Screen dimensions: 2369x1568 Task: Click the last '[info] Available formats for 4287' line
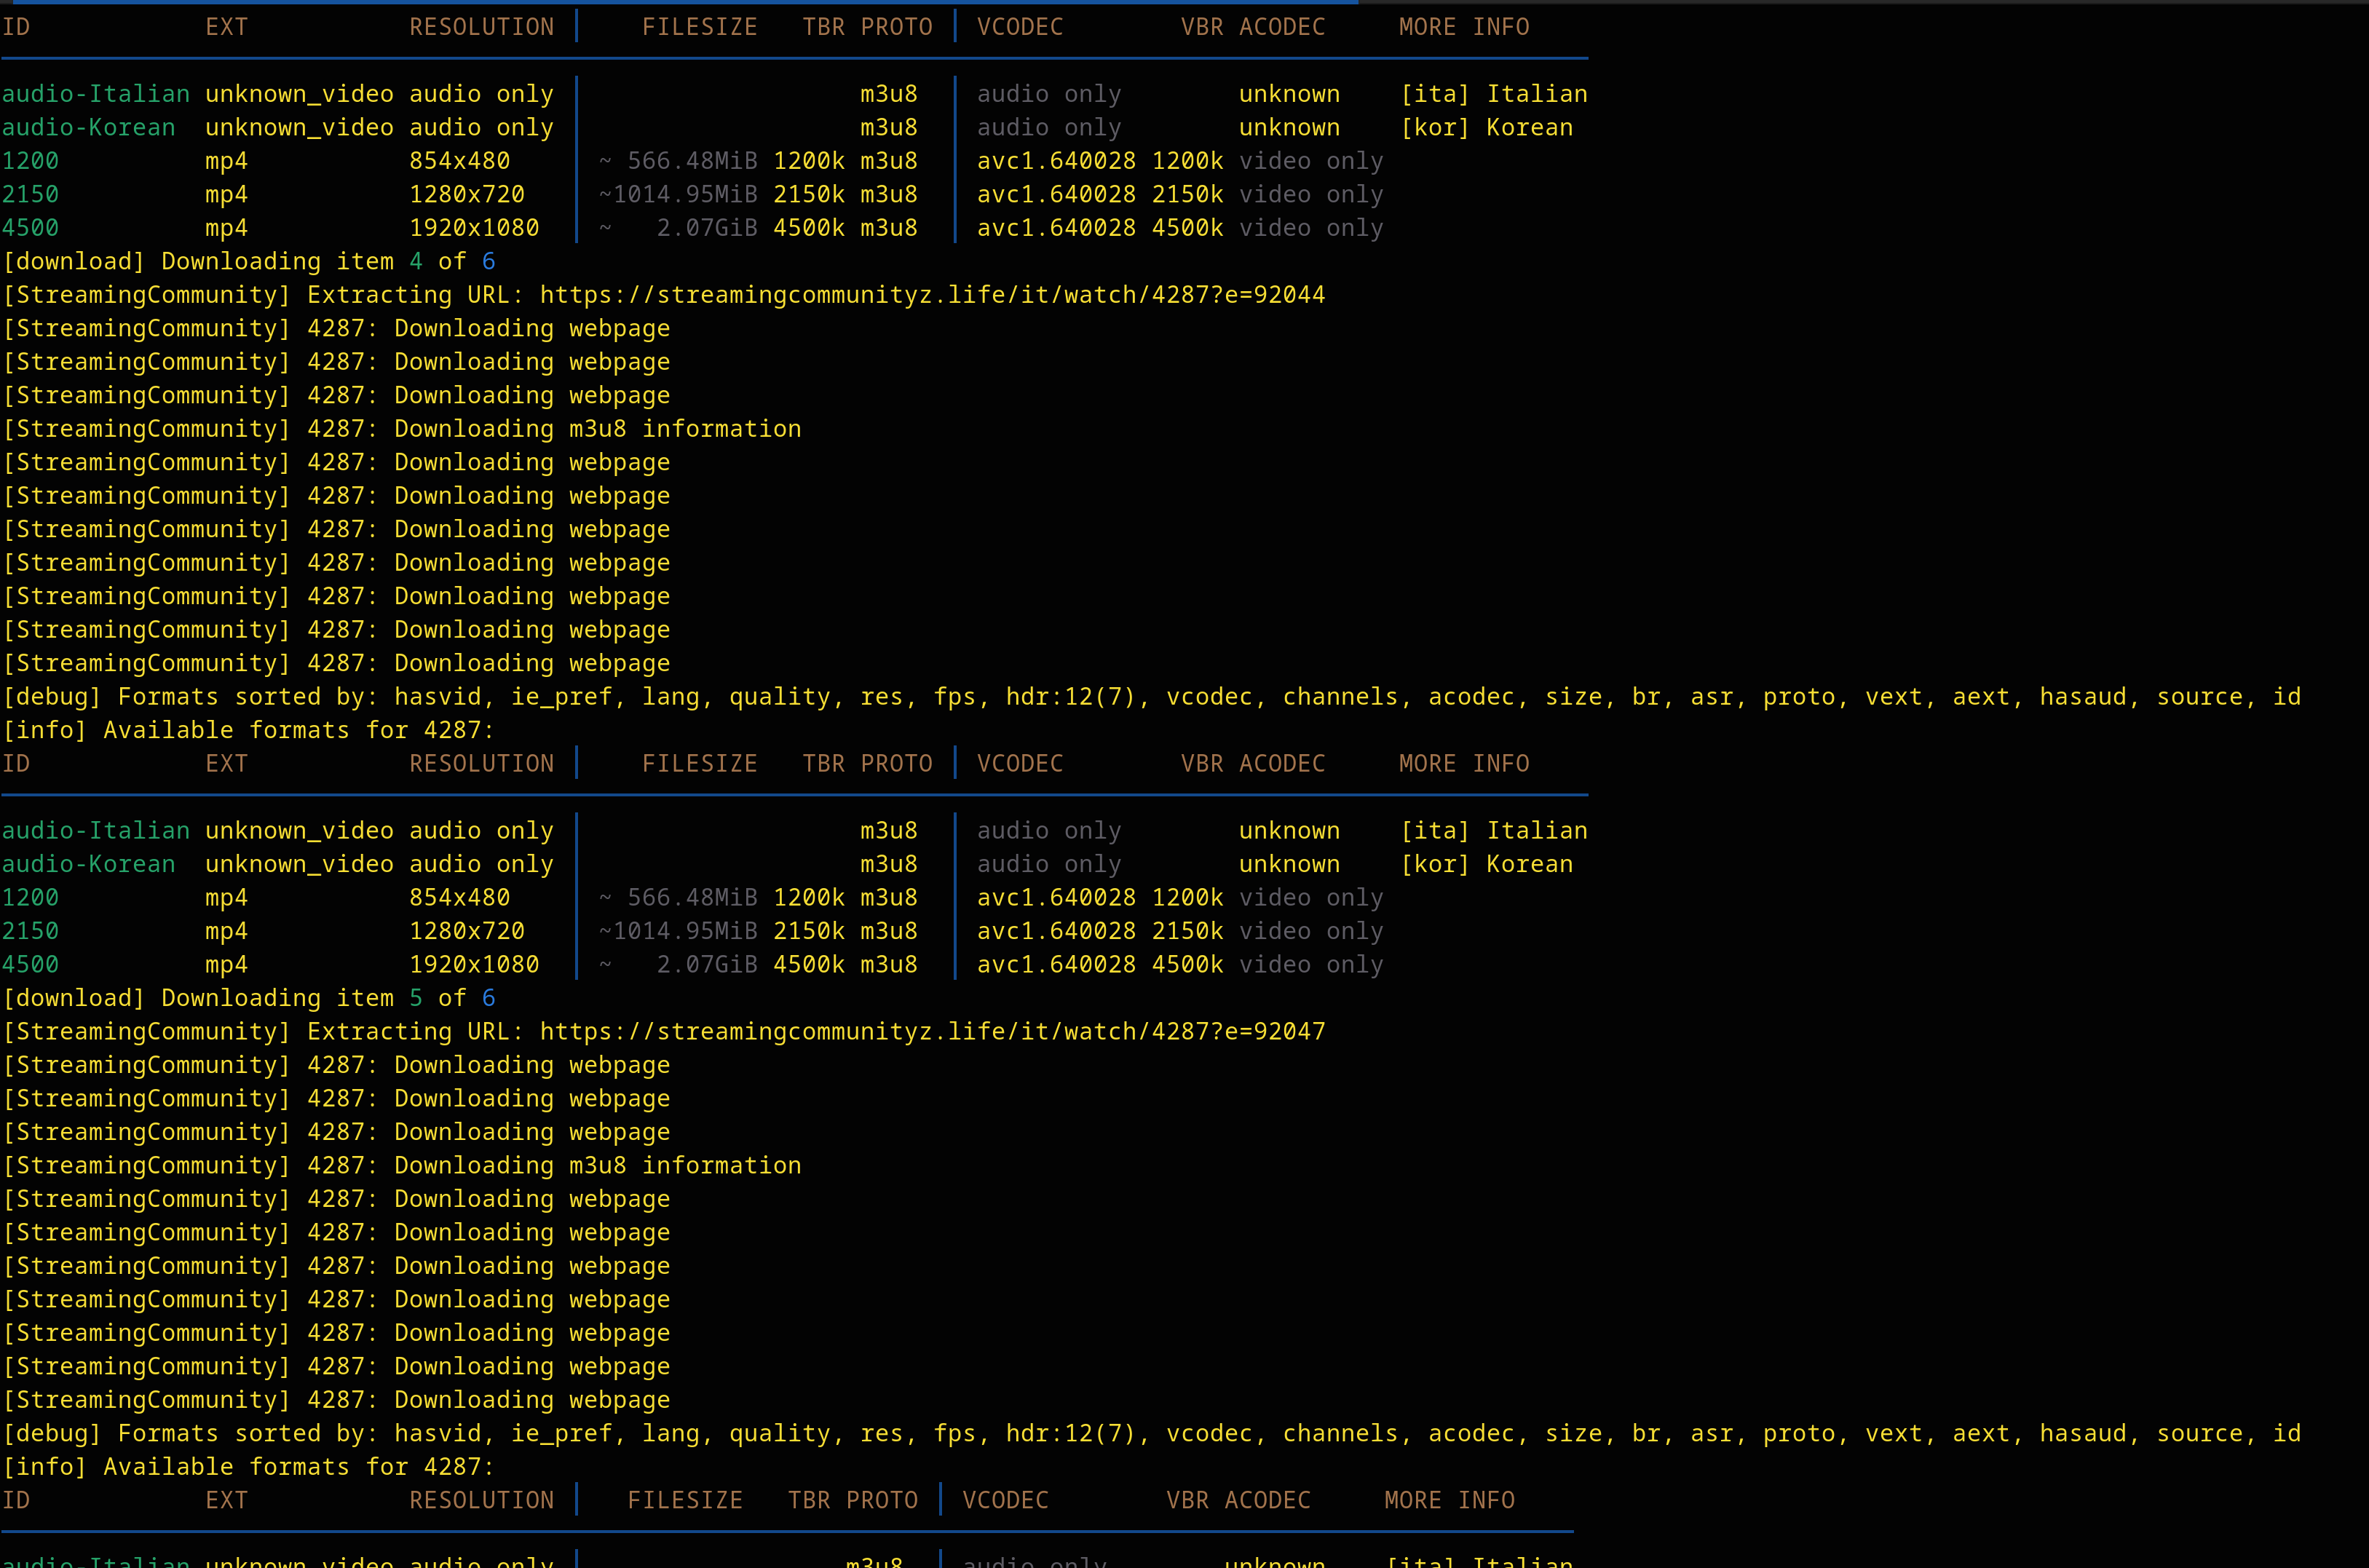point(248,1467)
